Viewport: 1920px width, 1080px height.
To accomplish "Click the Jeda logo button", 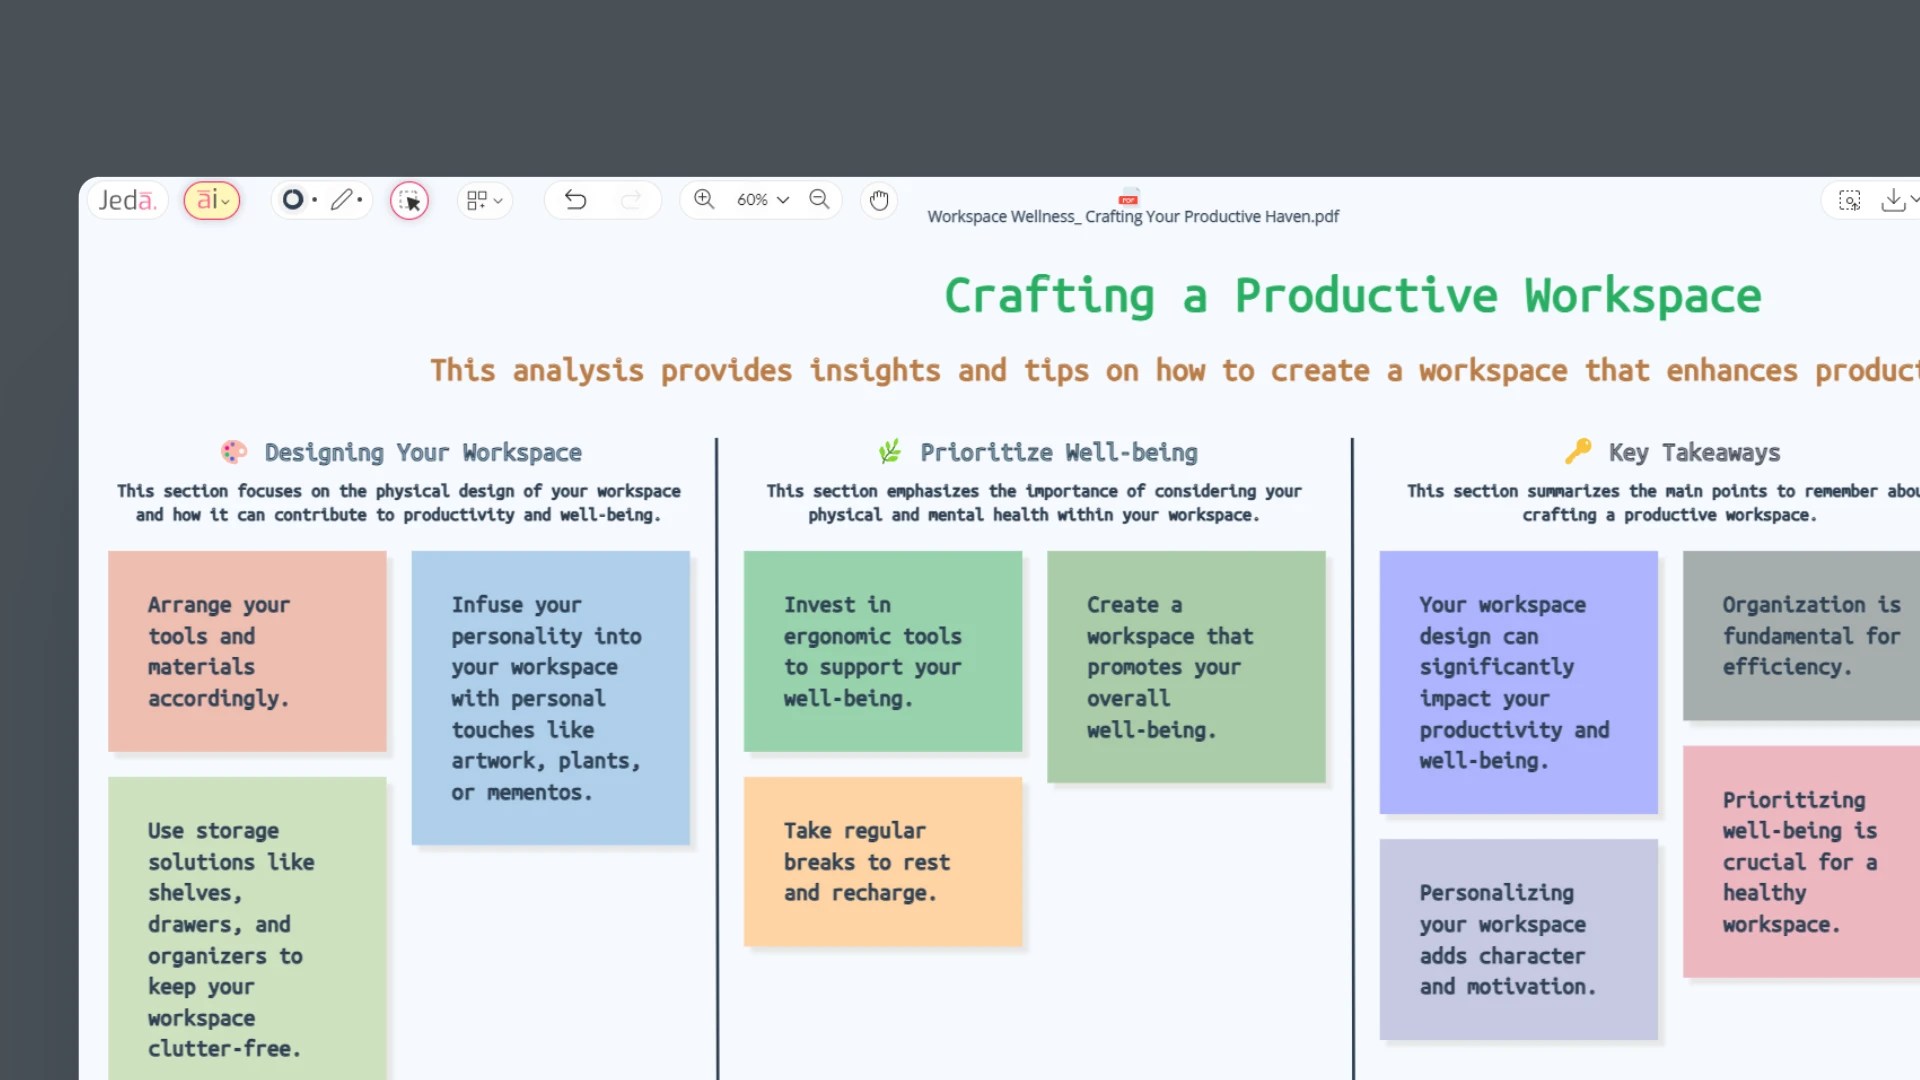I will coord(127,200).
